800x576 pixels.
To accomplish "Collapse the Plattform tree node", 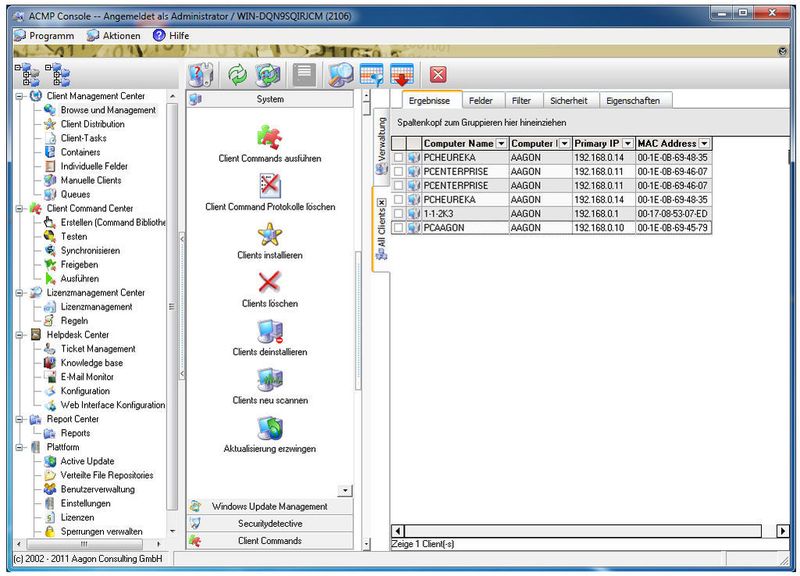I will pos(19,447).
